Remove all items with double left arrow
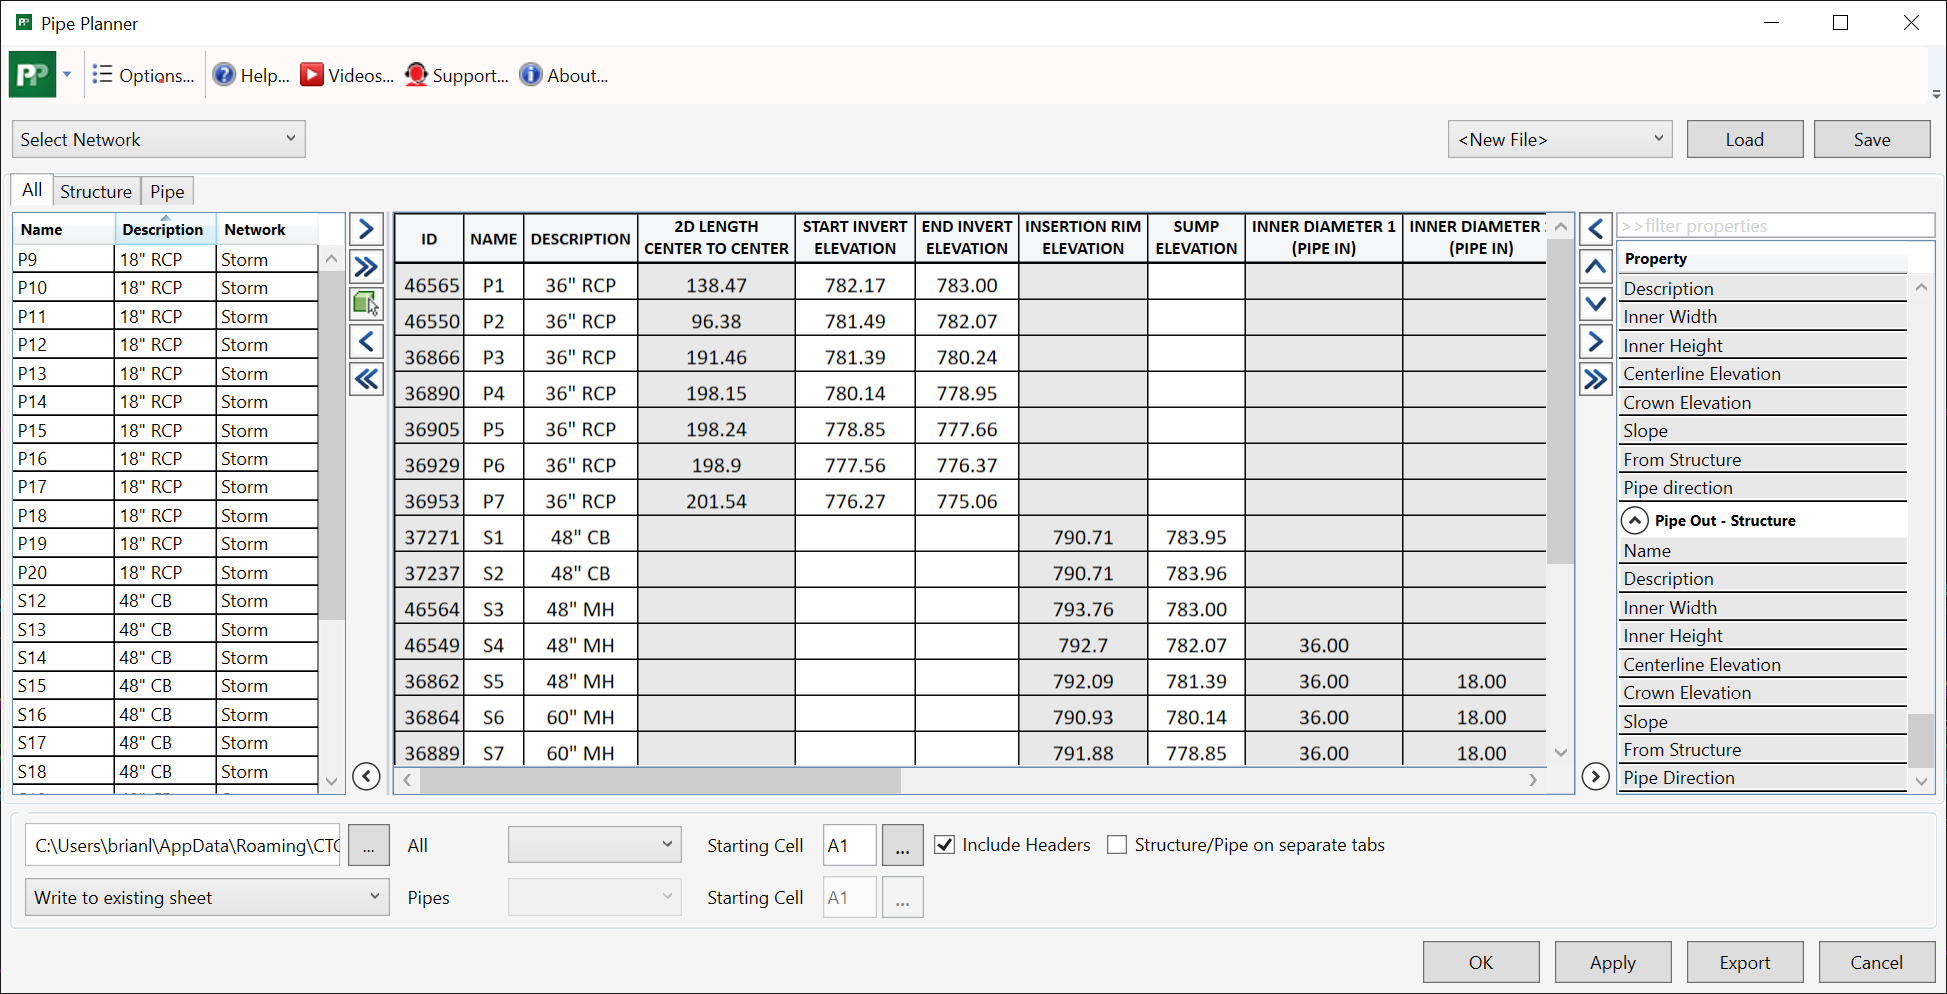 click(x=367, y=379)
